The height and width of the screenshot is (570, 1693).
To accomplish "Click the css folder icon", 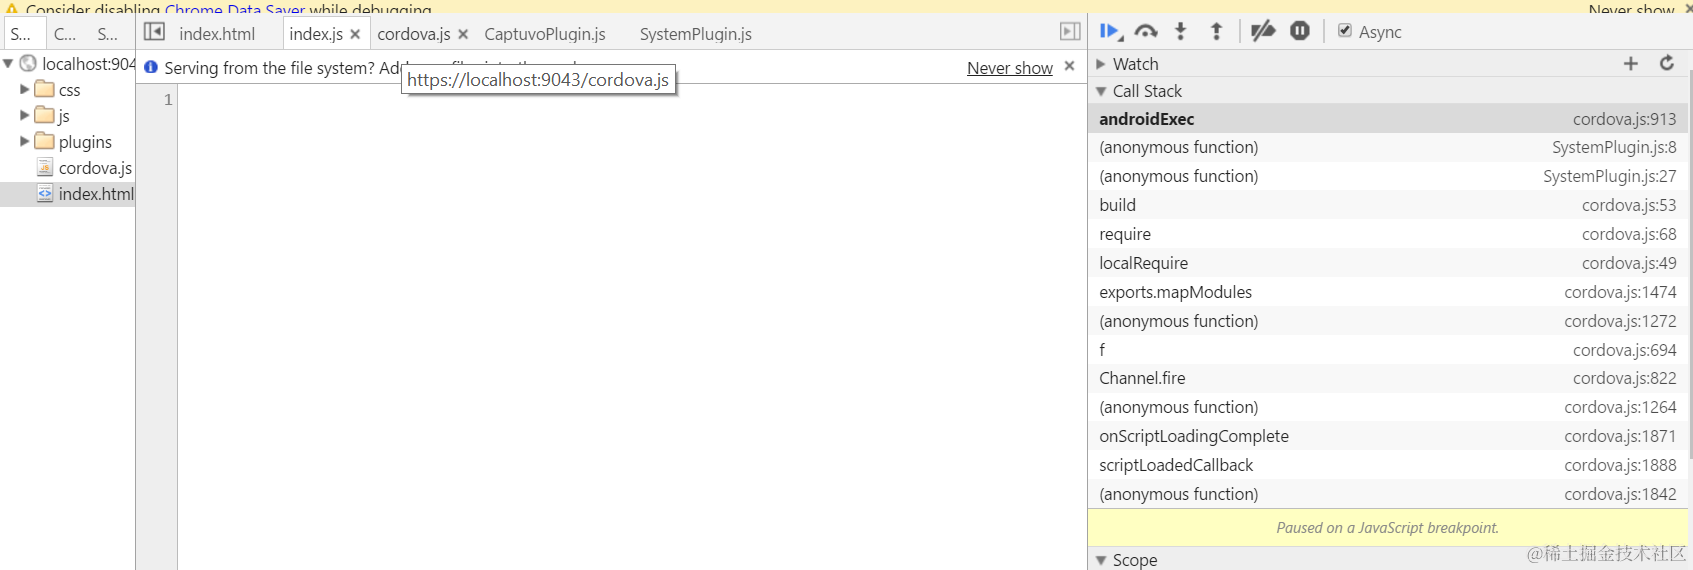I will point(44,89).
